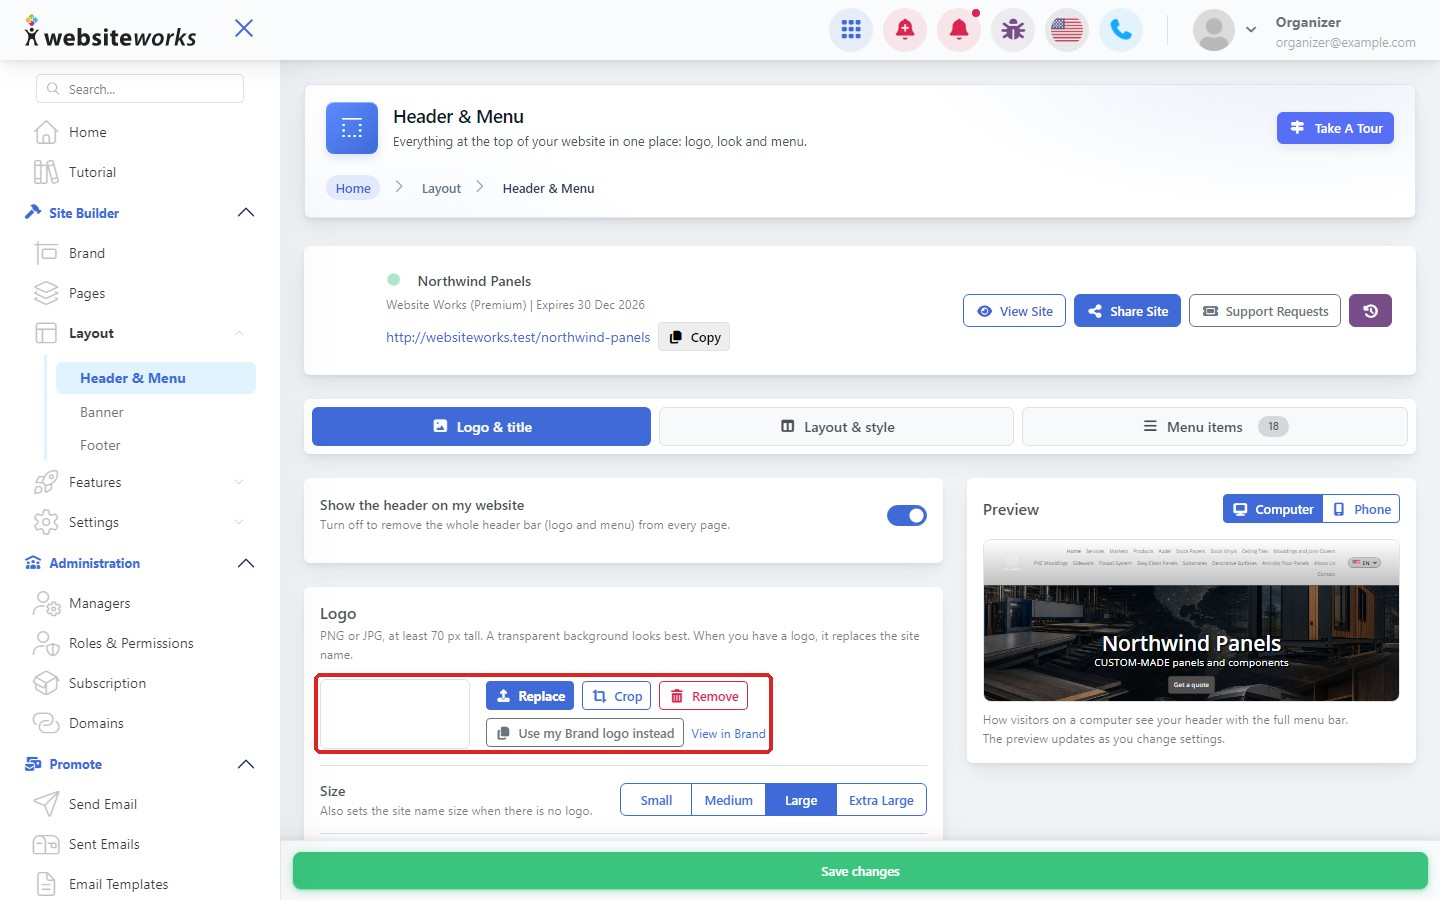Click the purple history restore button
Screen dimensions: 1440x900
point(1370,311)
